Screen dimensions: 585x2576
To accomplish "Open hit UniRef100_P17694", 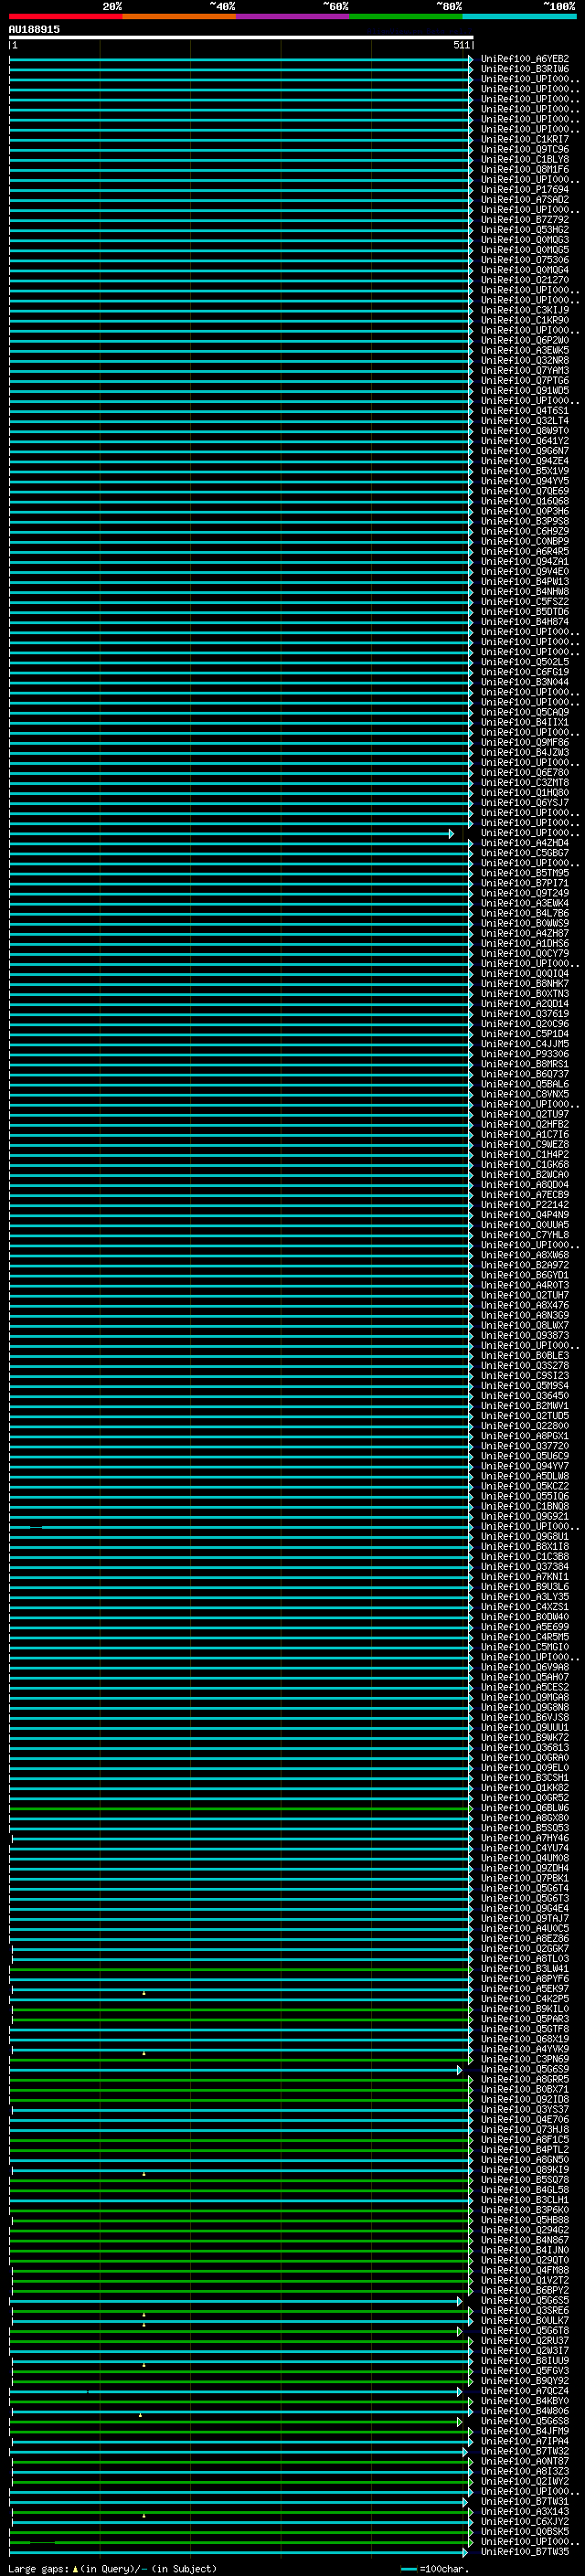I will tap(525, 190).
